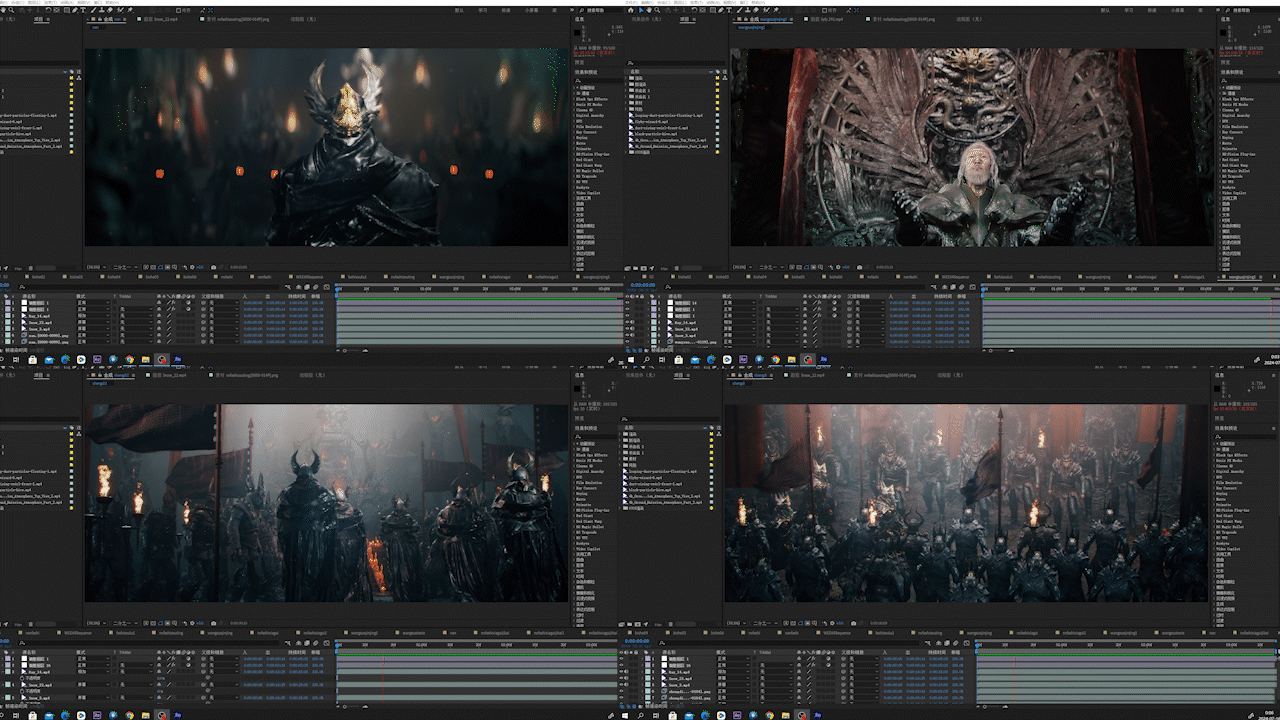Viewport: 1280px width, 720px height.
Task: Click zoom-in mountain icon in top-left timeline
Action: [x=365, y=350]
